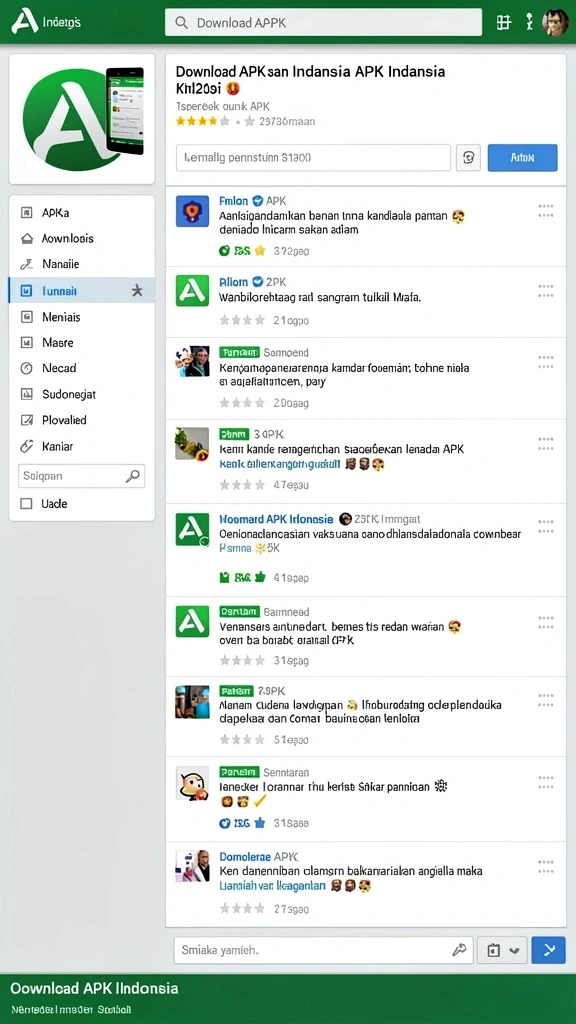Viewport: 576px width, 1024px height.
Task: Toggle the Uade checkbox
Action: [26, 504]
